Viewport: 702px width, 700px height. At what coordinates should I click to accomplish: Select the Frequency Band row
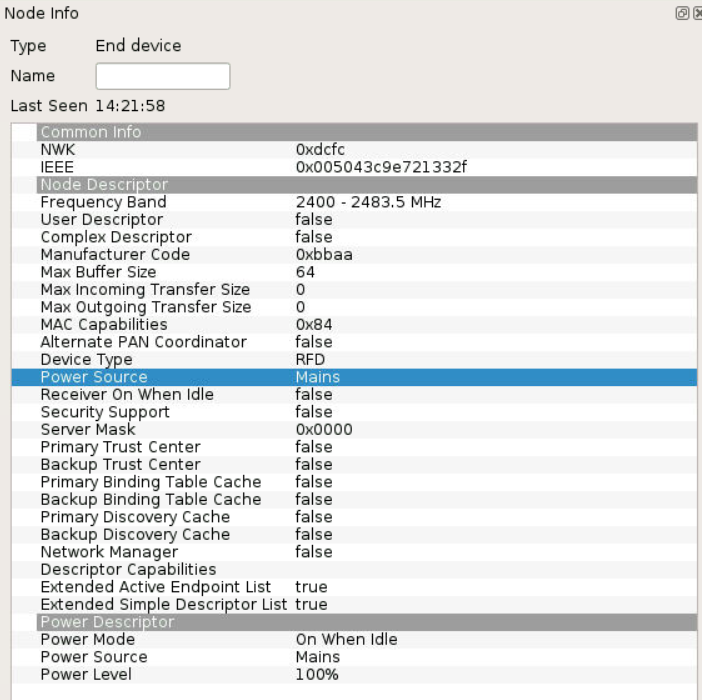[355, 202]
